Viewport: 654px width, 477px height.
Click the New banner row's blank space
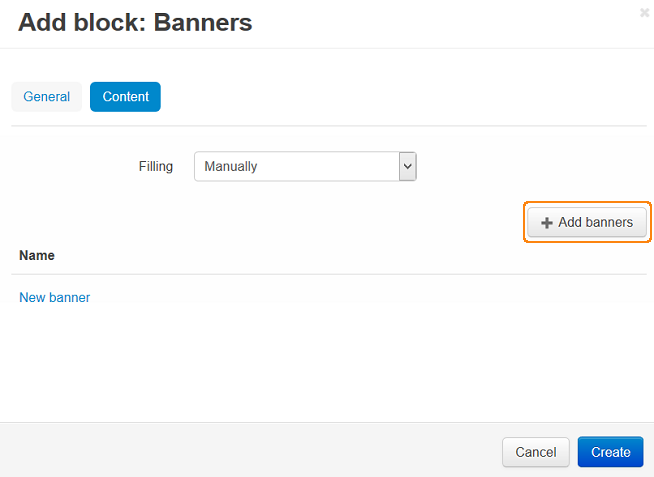click(x=367, y=297)
